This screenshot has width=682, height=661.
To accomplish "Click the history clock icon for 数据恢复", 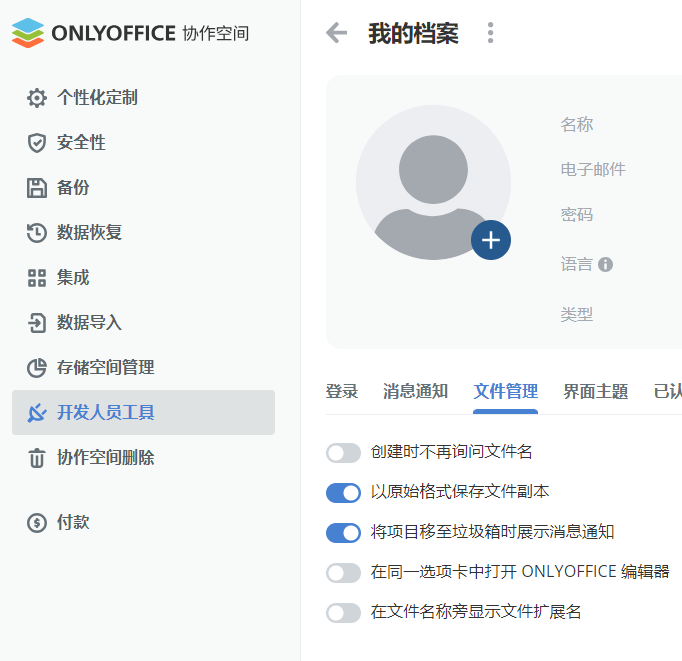I will 37,233.
